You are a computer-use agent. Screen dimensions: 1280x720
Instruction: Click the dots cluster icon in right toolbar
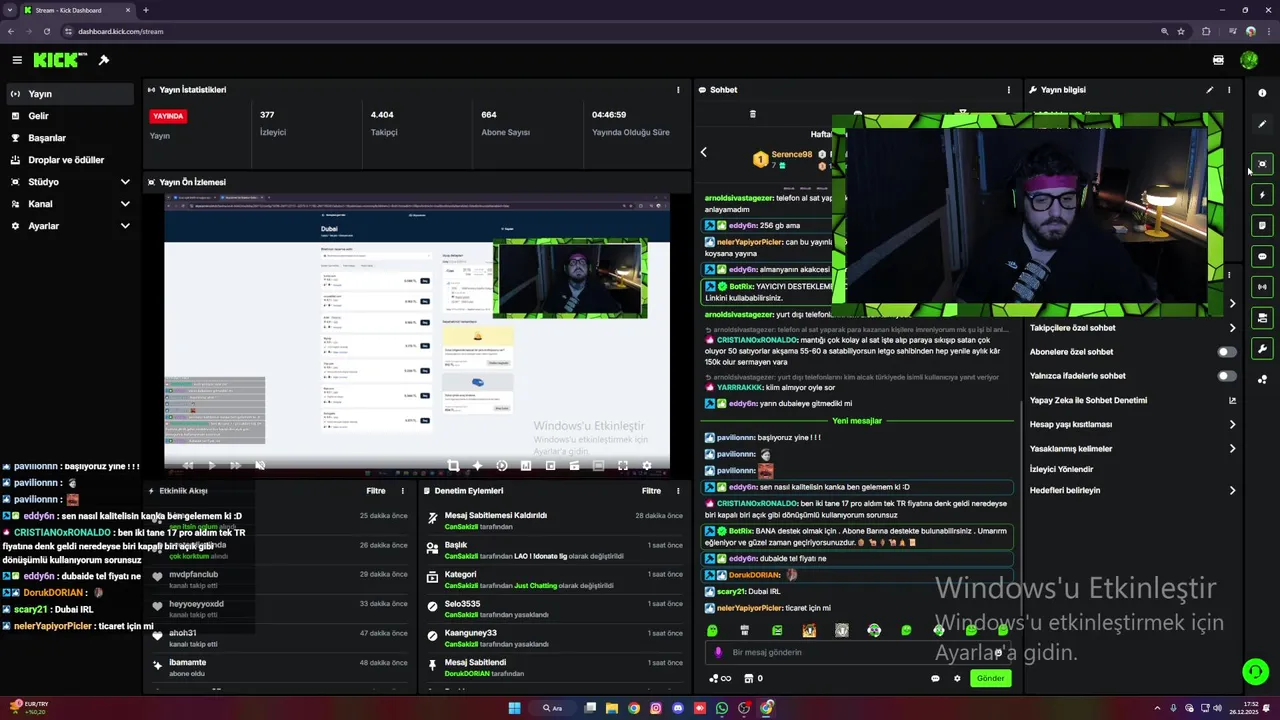point(1262,380)
